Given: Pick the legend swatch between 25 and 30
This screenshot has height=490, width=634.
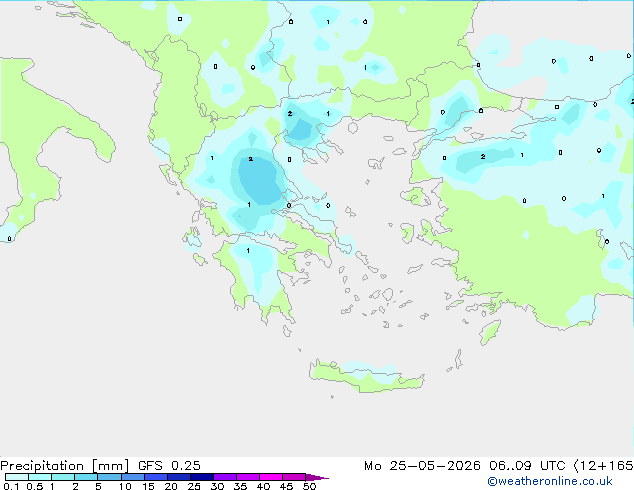Looking at the screenshot, I should [x=202, y=477].
